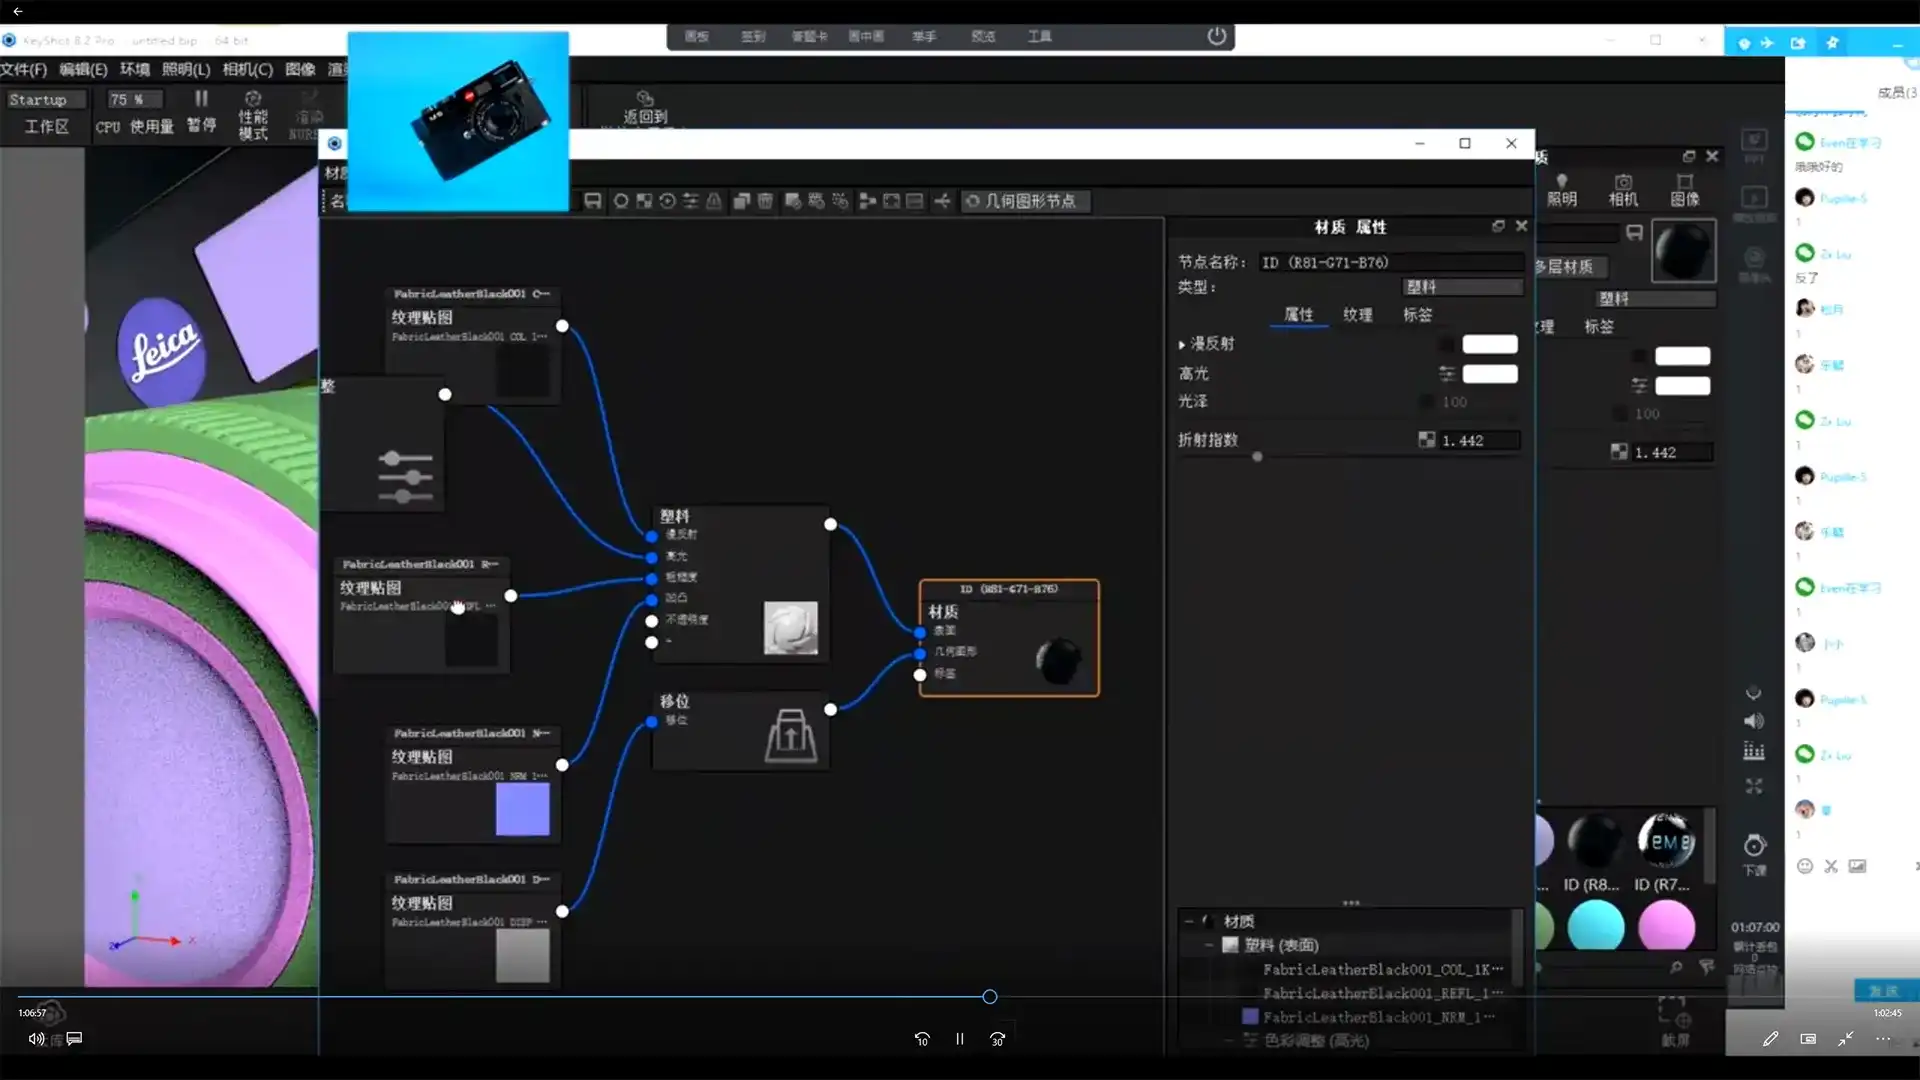Click the align nodes icon in graph toolbar
The height and width of the screenshot is (1080, 1920).
point(867,201)
